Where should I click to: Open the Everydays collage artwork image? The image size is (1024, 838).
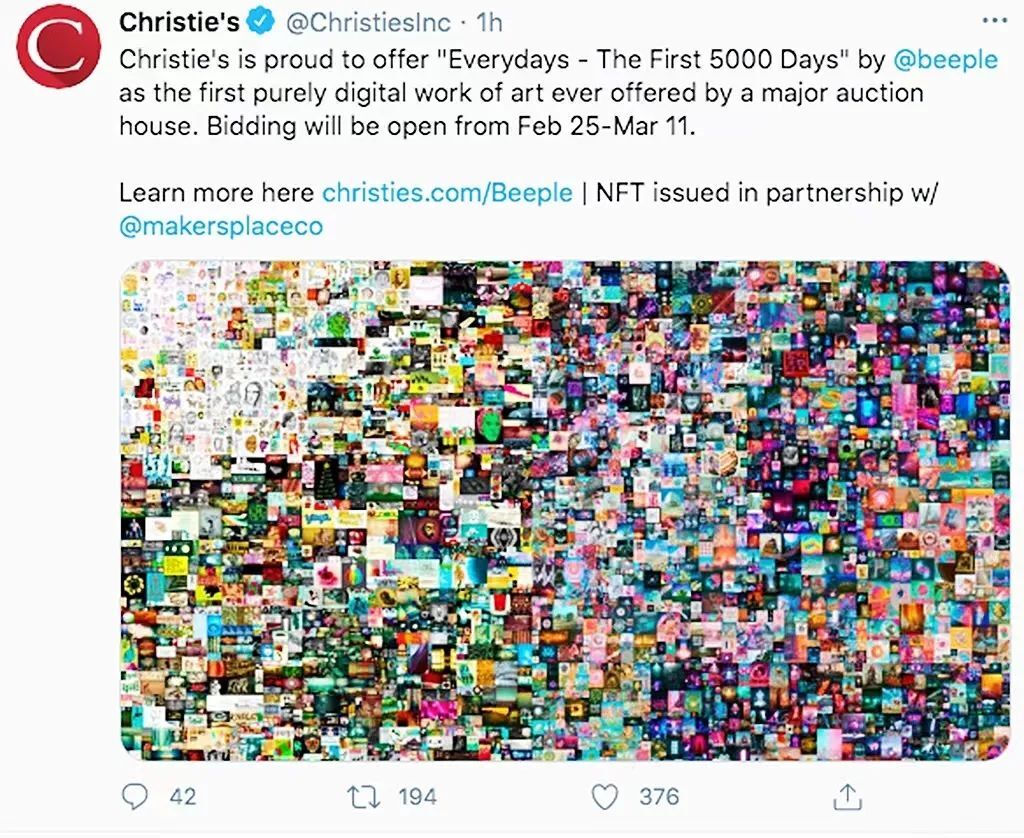coord(566,510)
